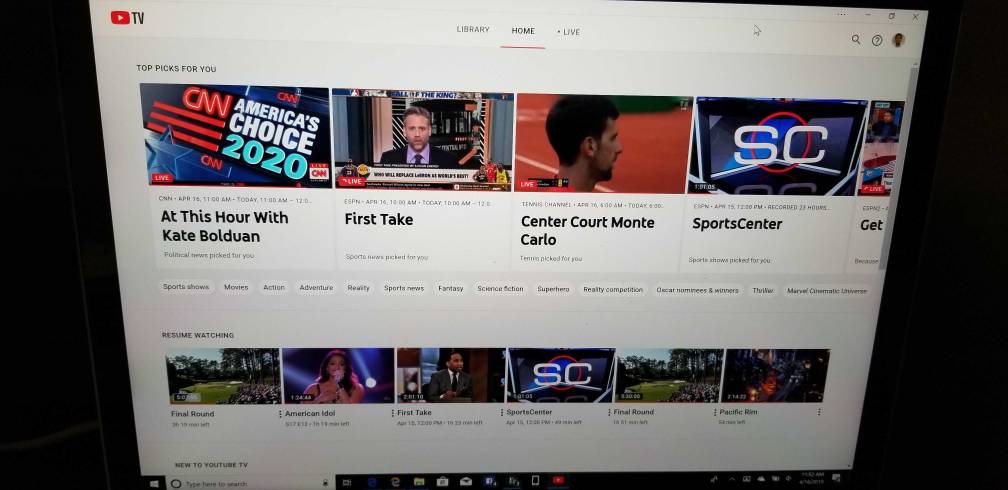
Task: Open the search magnifier icon
Action: 856,39
